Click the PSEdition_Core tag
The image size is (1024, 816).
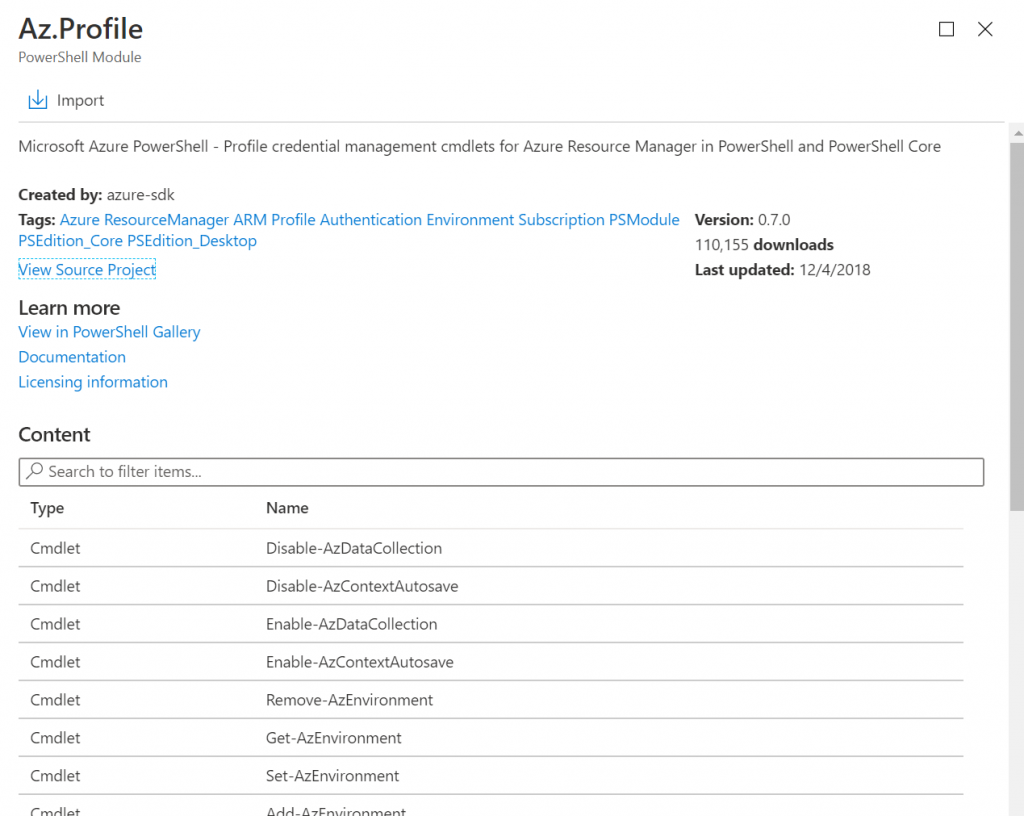tap(70, 241)
